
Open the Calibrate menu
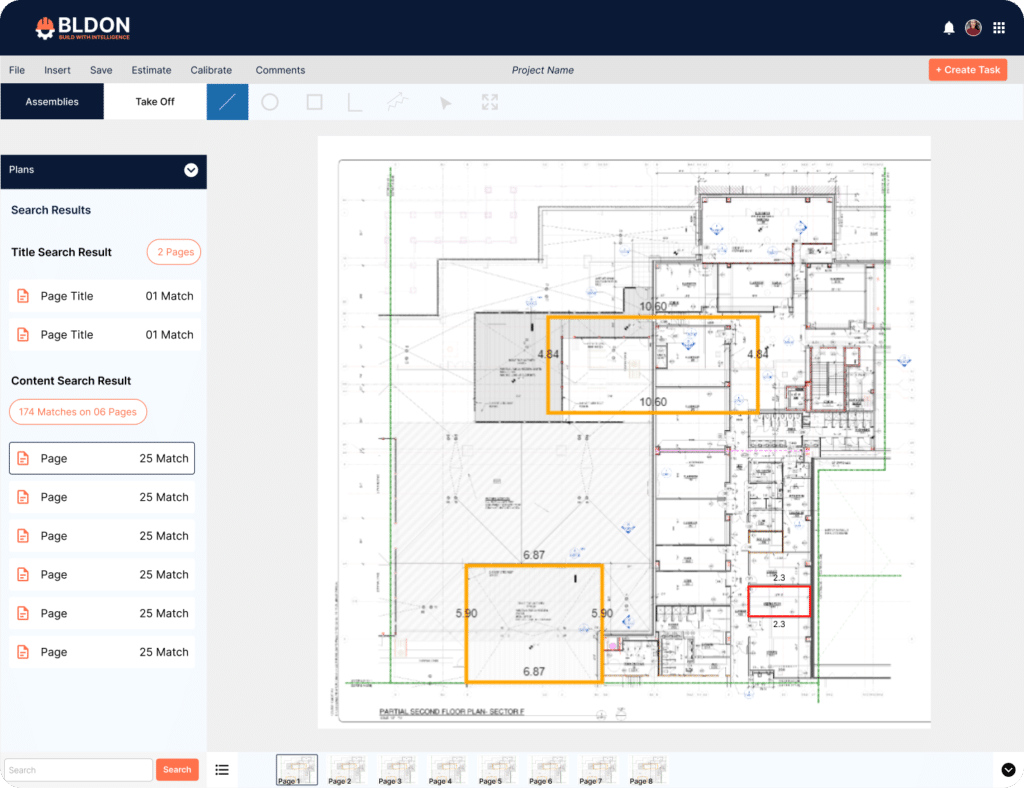211,70
